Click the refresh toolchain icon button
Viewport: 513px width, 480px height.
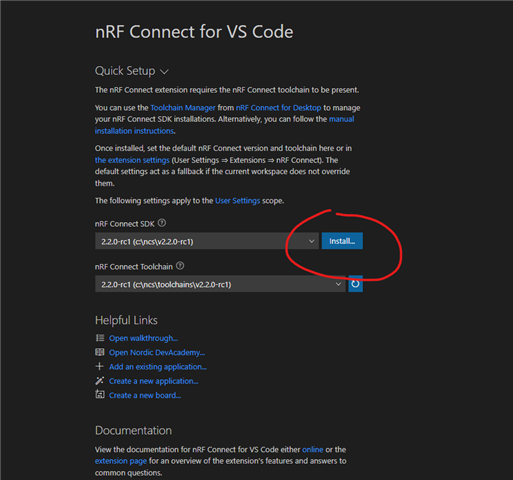point(355,284)
